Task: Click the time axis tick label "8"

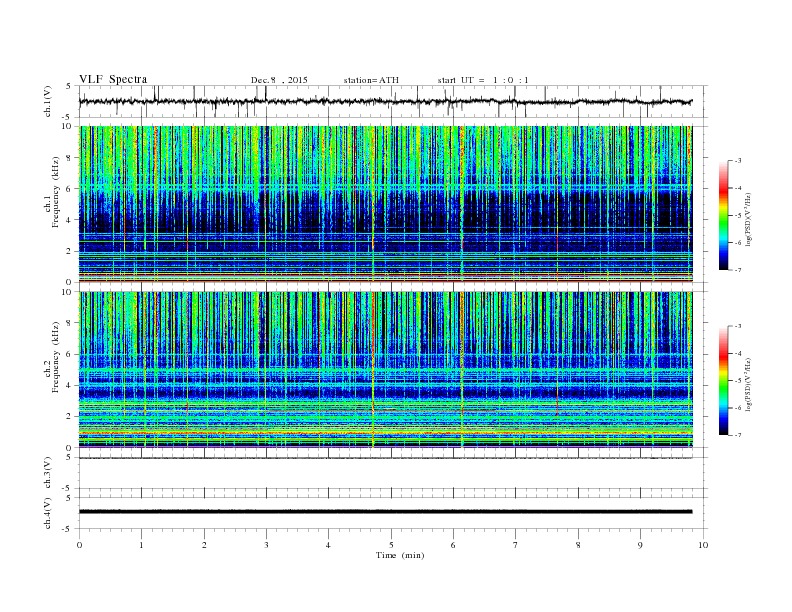Action: click(578, 545)
